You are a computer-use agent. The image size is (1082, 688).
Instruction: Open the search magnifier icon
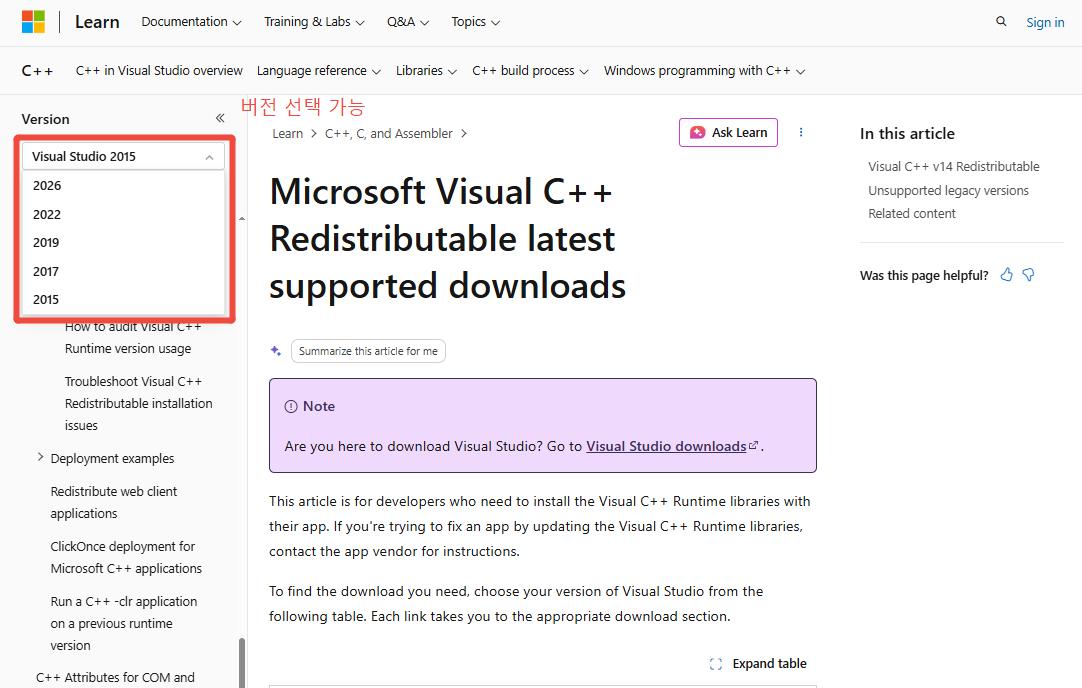1001,21
